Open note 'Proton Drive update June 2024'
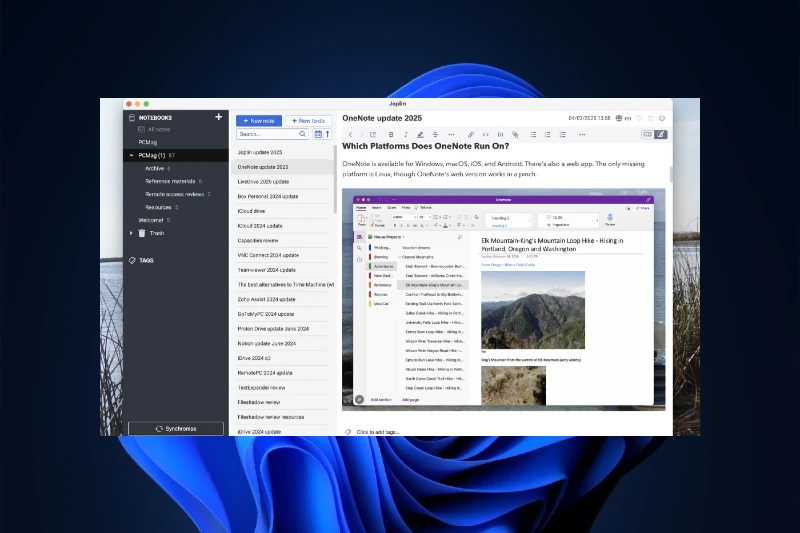Image resolution: width=800 pixels, height=533 pixels. pos(283,329)
